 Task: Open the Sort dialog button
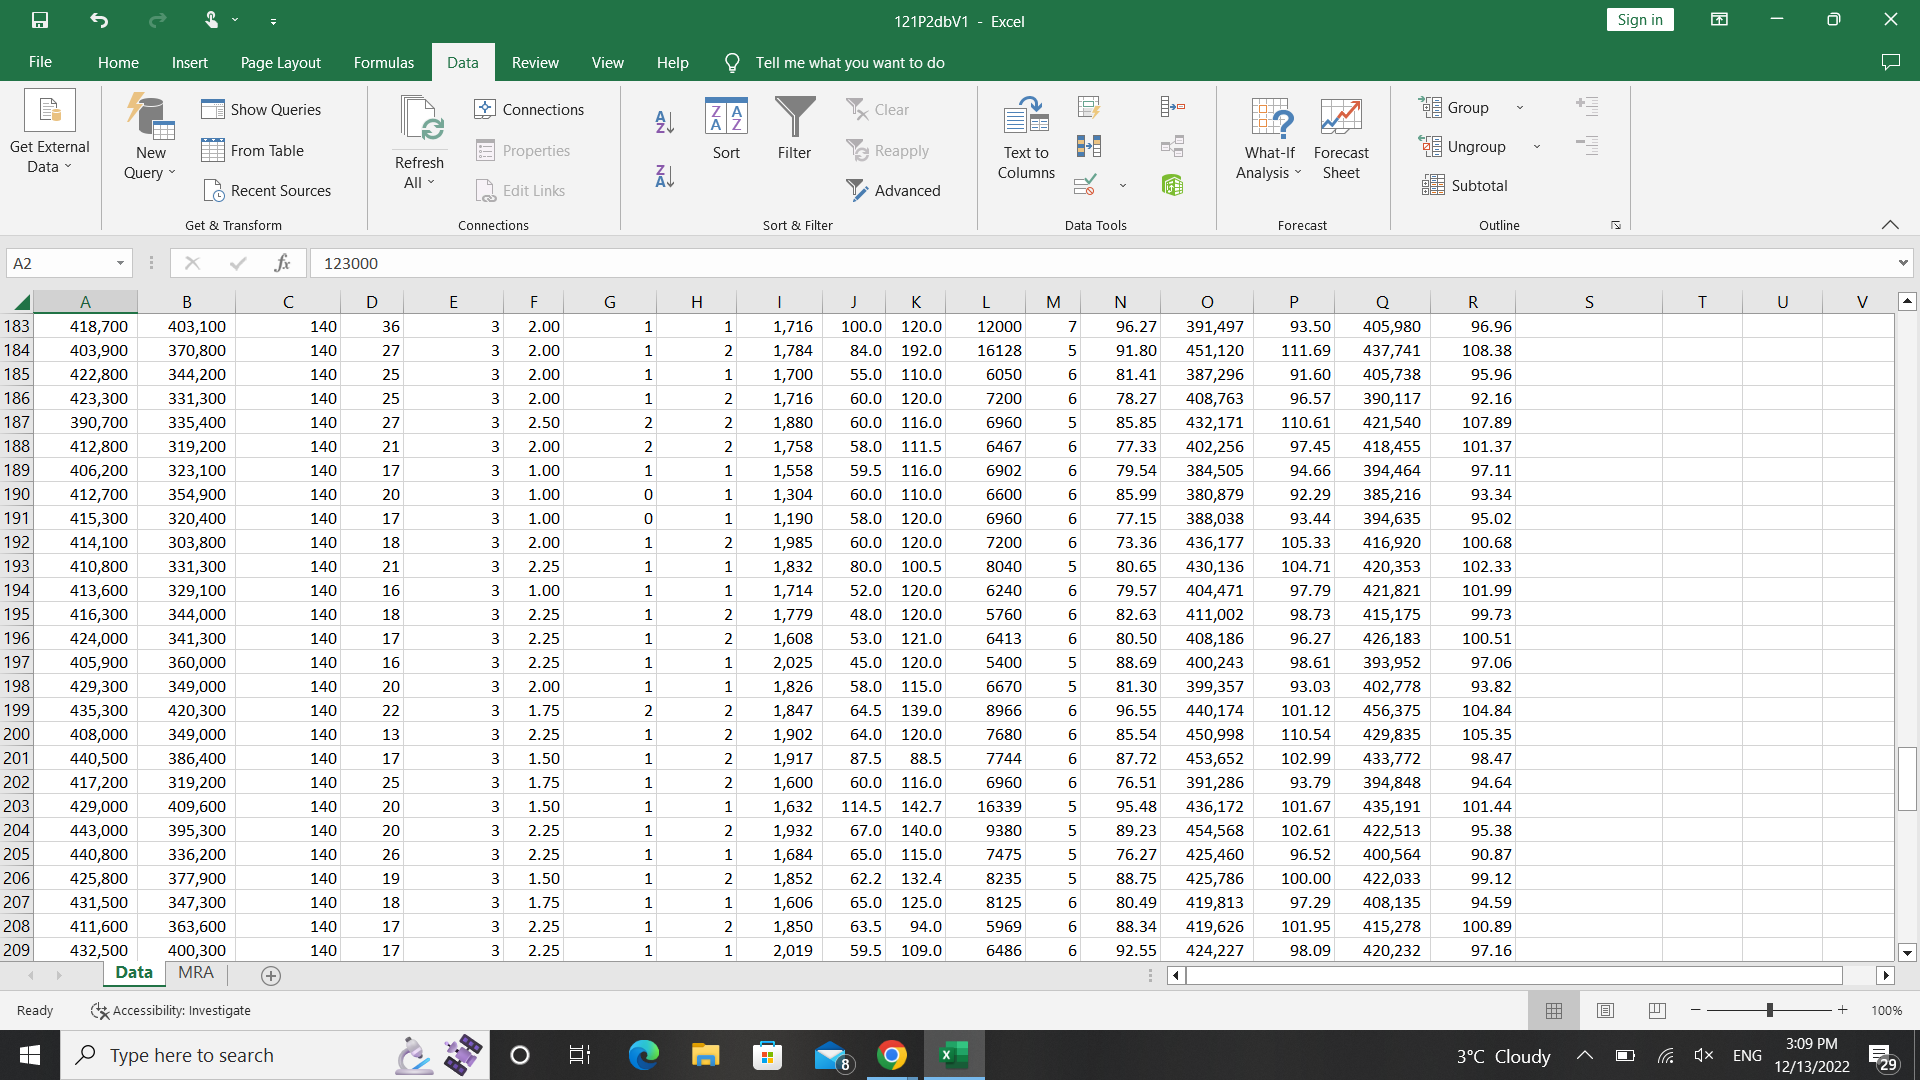point(726,129)
